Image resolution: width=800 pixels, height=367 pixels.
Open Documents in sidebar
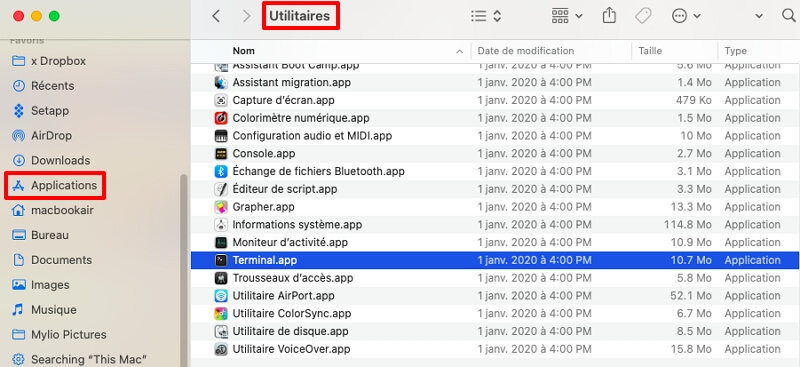(x=52, y=260)
